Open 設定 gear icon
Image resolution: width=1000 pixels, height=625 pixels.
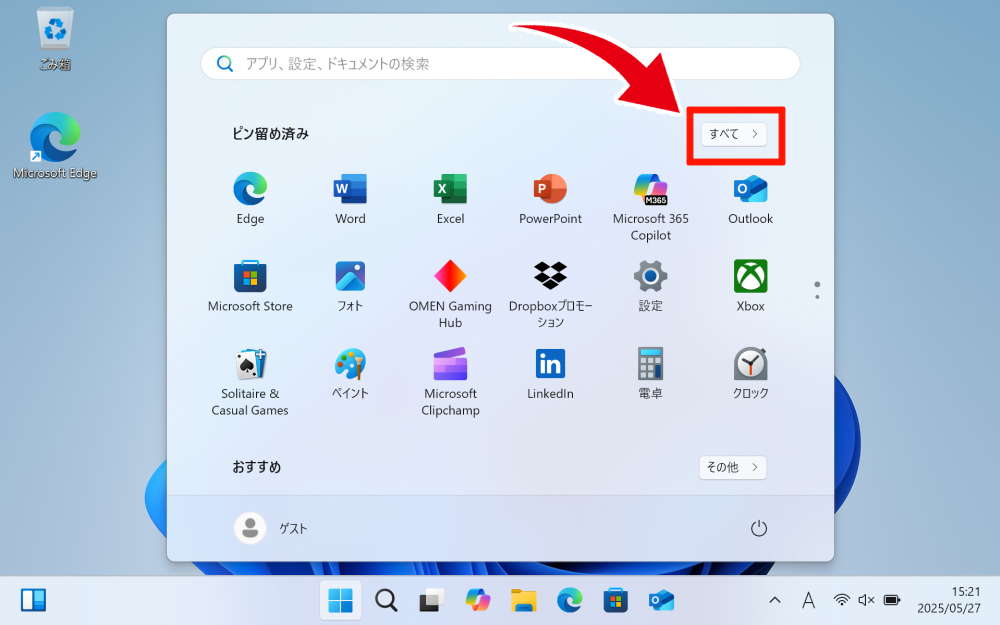click(x=651, y=286)
